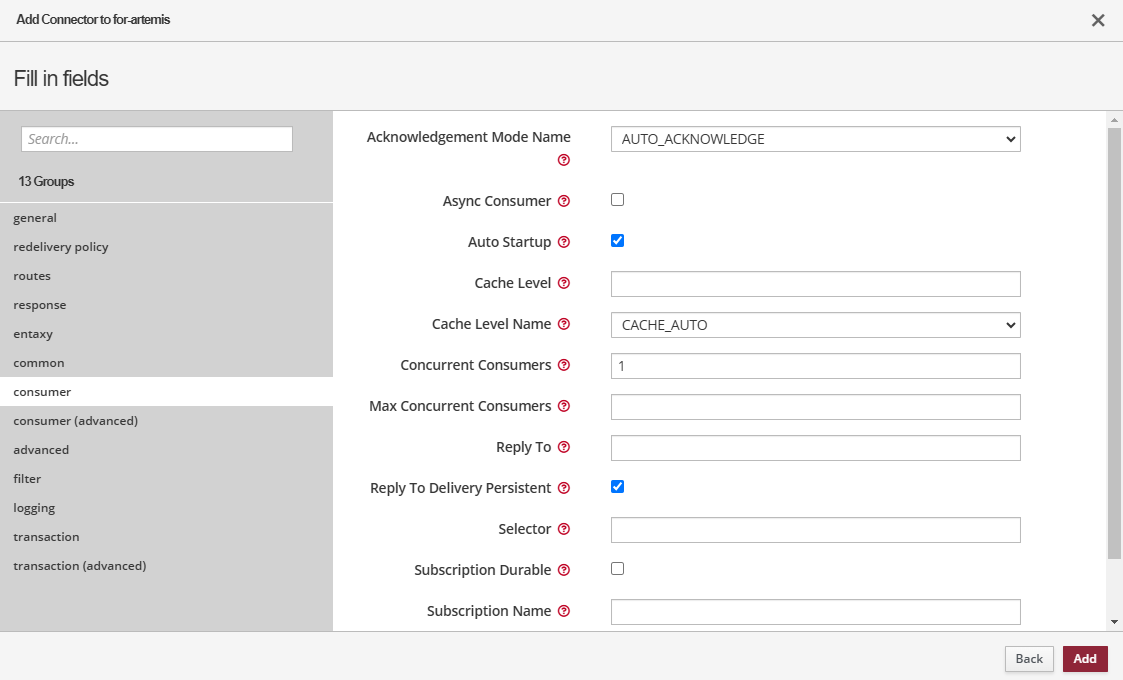Click help icon next to Async Consumer
Screen dimensions: 1123x680
[x=564, y=201]
